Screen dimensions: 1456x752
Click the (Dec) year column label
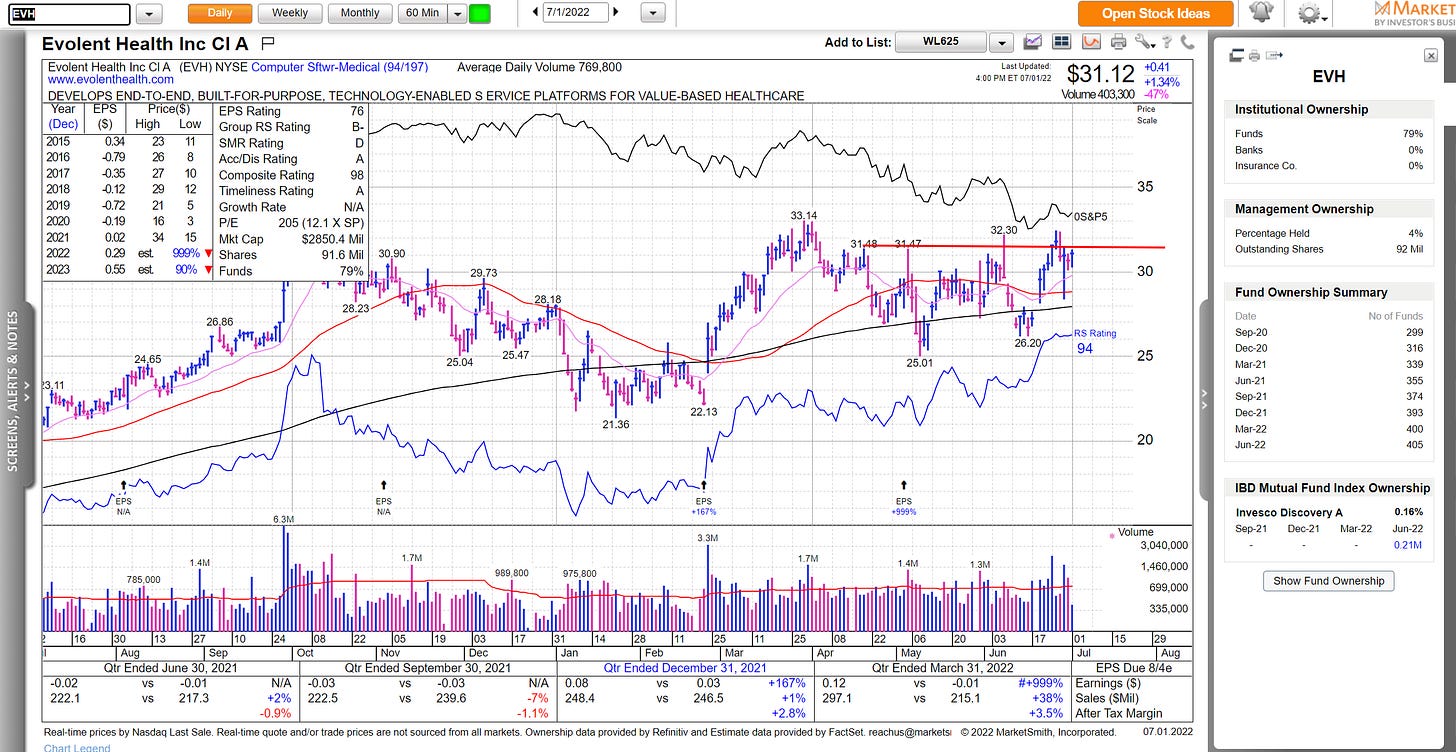pos(63,124)
